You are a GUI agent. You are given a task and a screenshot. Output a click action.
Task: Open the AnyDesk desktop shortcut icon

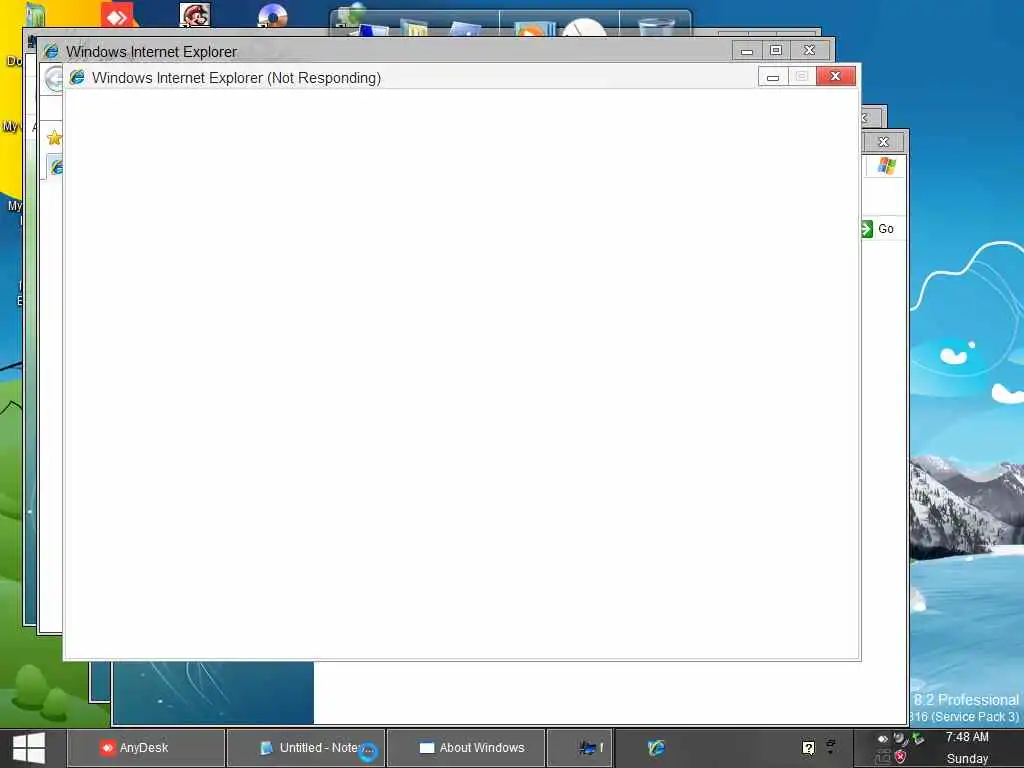117,14
